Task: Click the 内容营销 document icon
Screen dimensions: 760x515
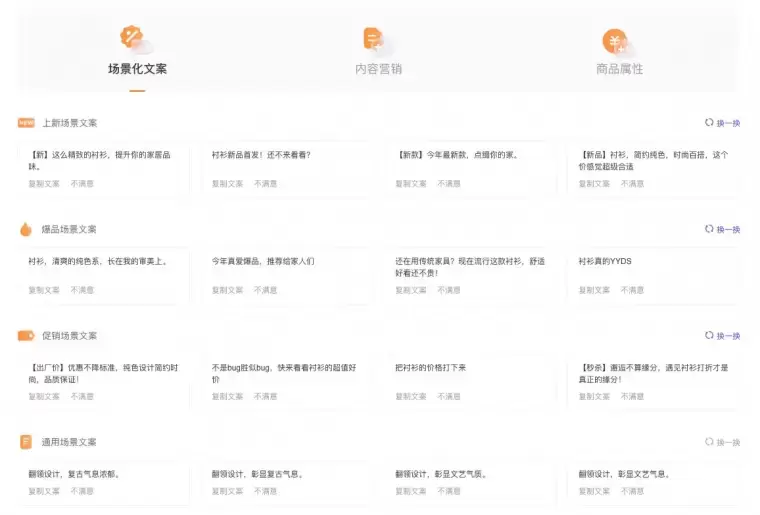Action: point(373,39)
